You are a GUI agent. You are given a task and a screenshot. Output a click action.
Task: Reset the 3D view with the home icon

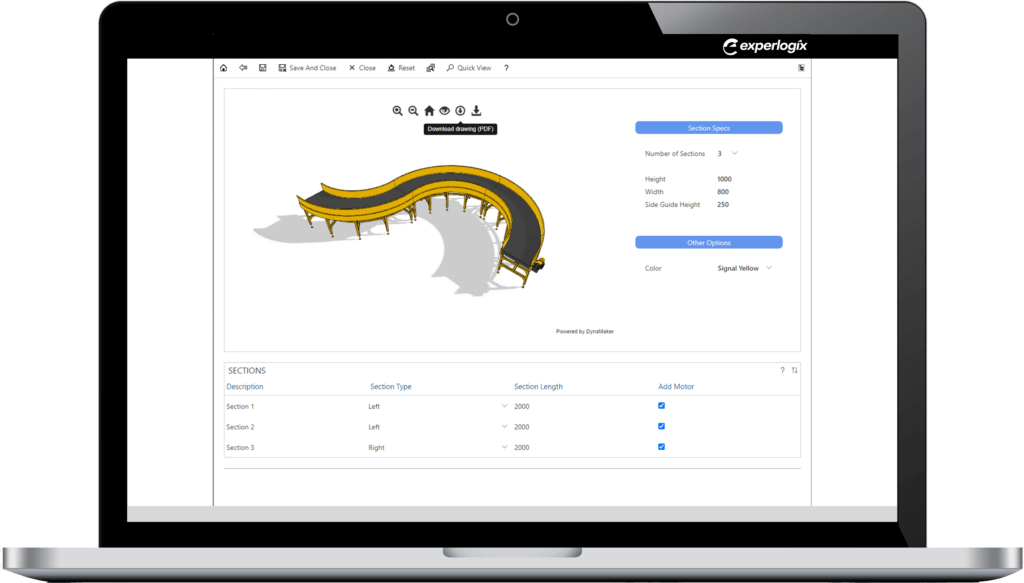click(428, 110)
